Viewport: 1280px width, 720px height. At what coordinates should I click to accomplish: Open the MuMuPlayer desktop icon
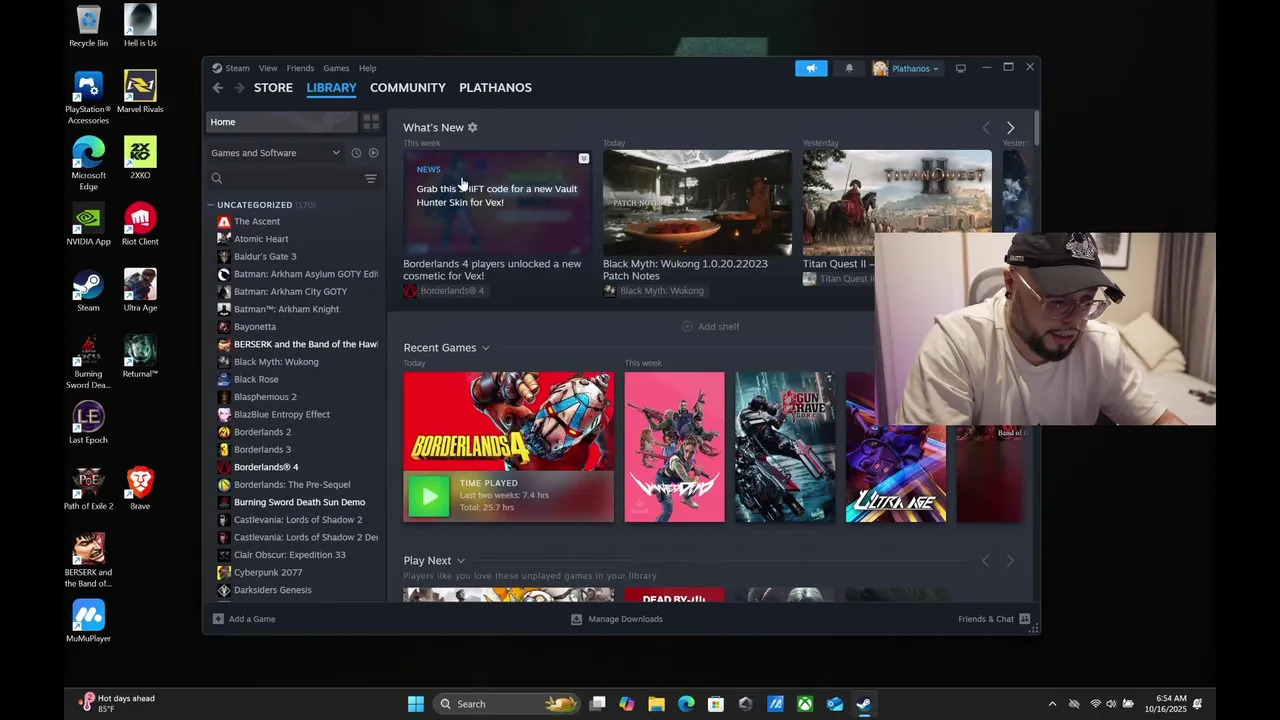coord(88,620)
